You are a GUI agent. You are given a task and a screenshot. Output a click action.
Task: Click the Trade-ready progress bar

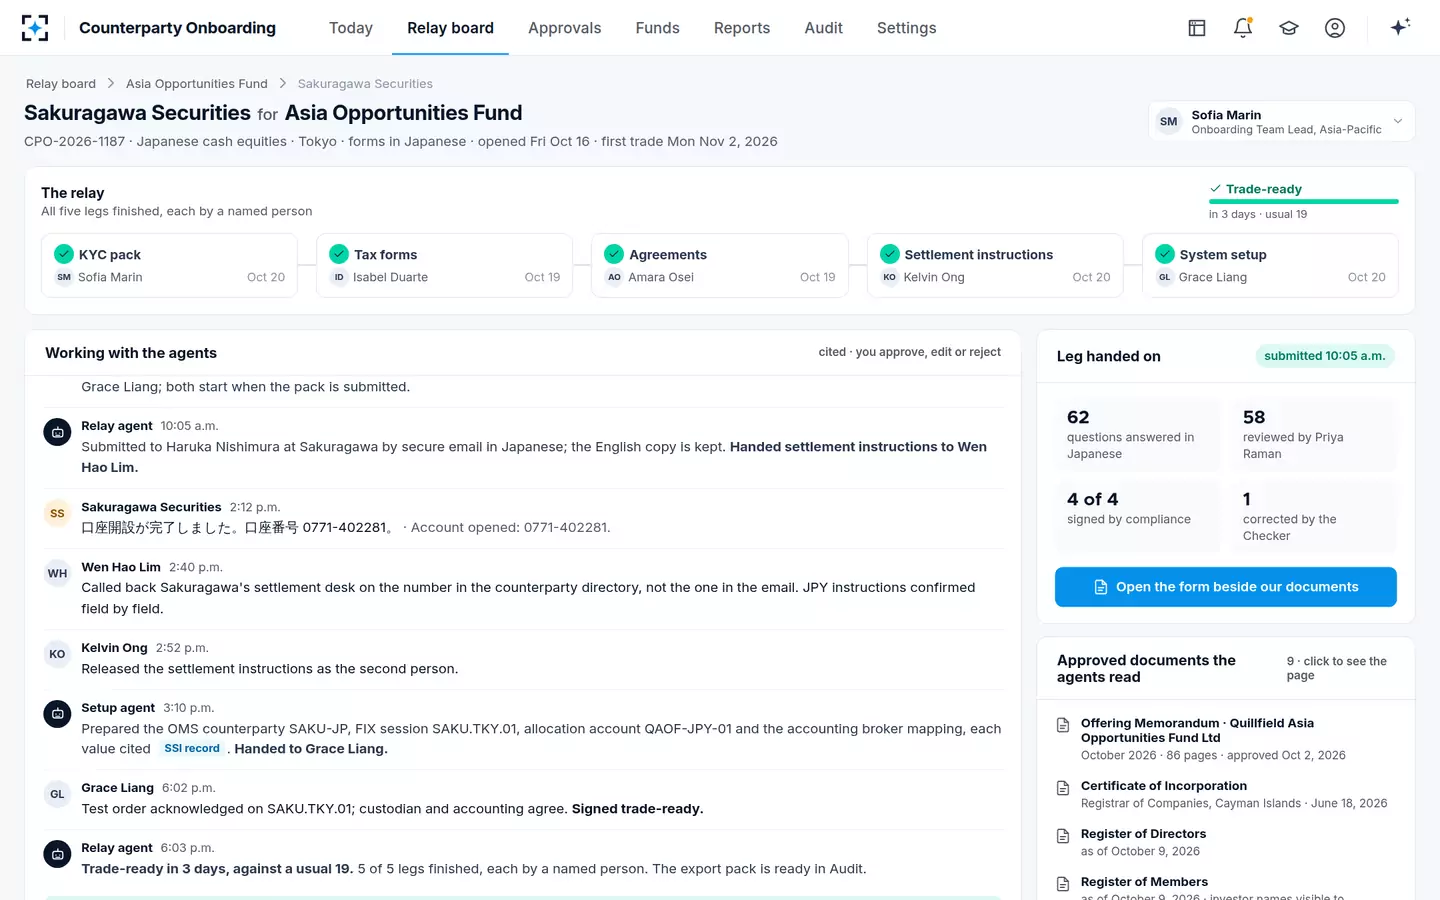pyautogui.click(x=1304, y=201)
